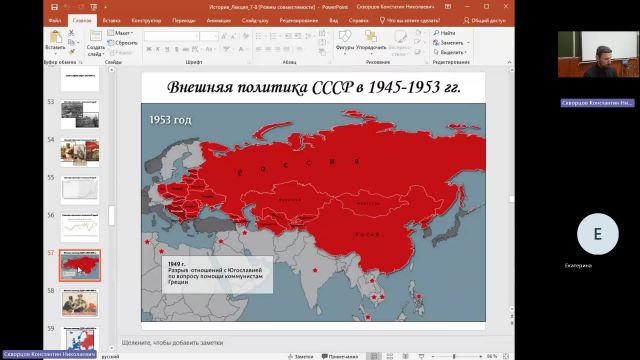
Task: Open the Выделить select dropdown
Action: click(x=450, y=52)
